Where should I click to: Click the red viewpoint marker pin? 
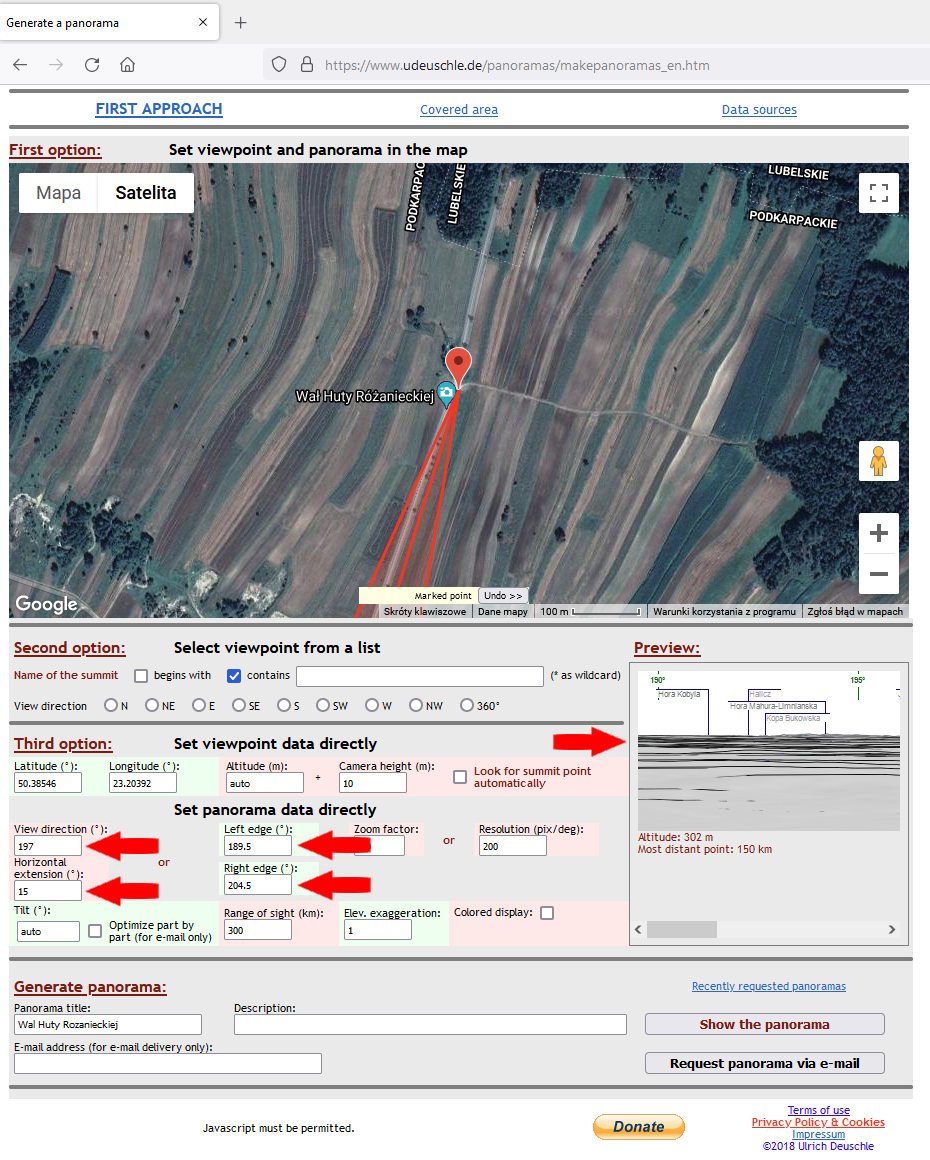click(458, 363)
